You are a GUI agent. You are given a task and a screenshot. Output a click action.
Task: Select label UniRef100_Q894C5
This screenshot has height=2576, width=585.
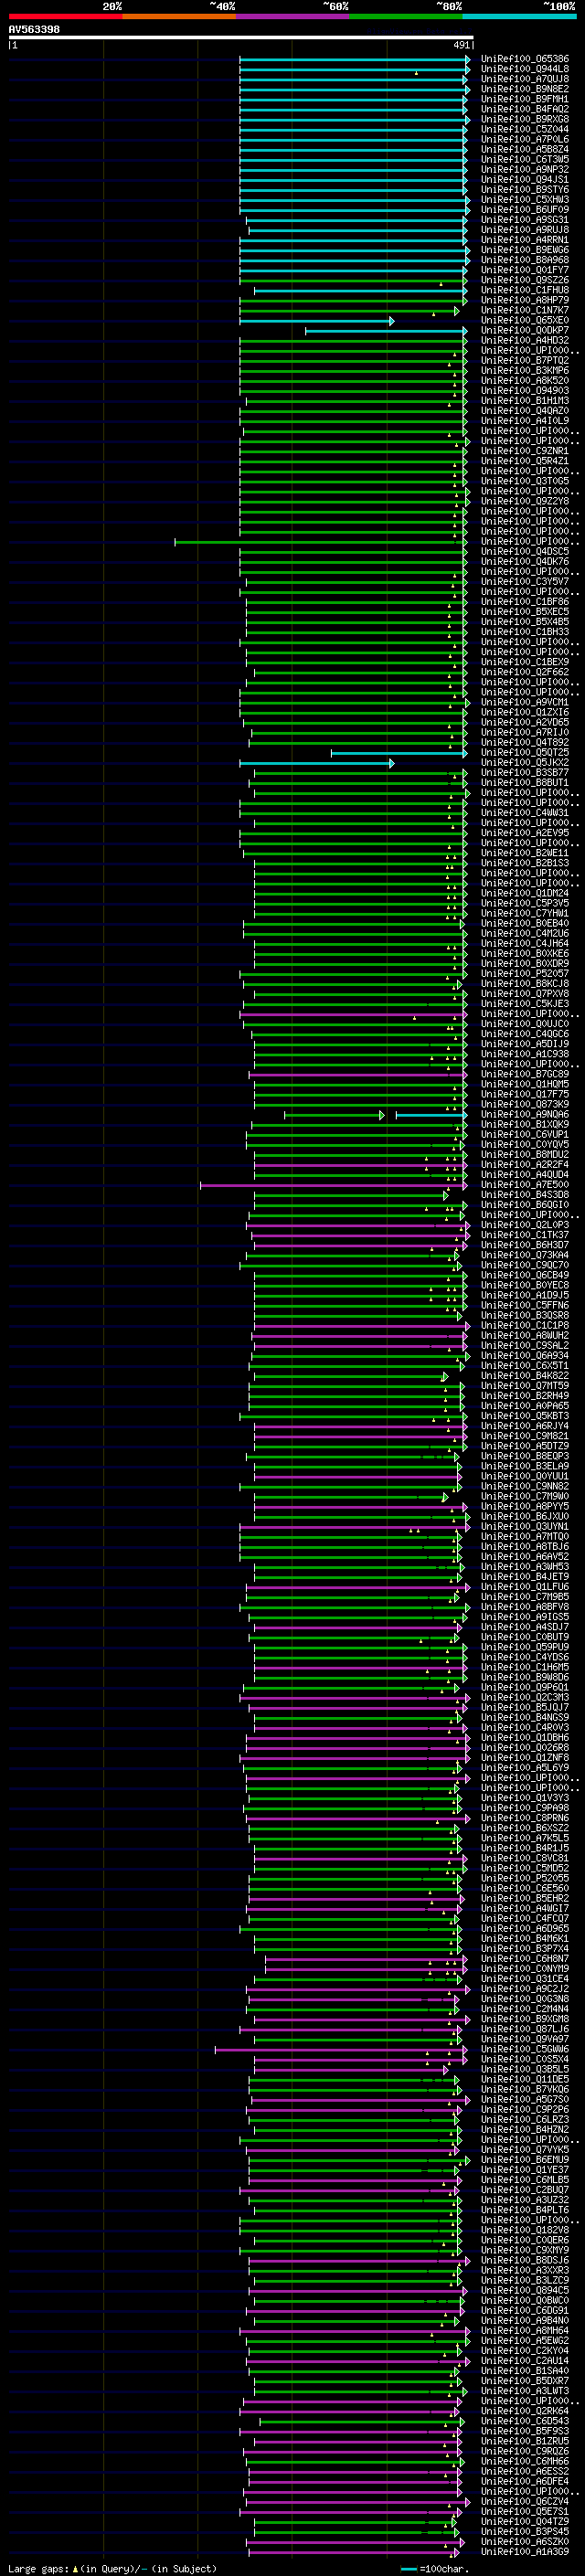tap(525, 2290)
